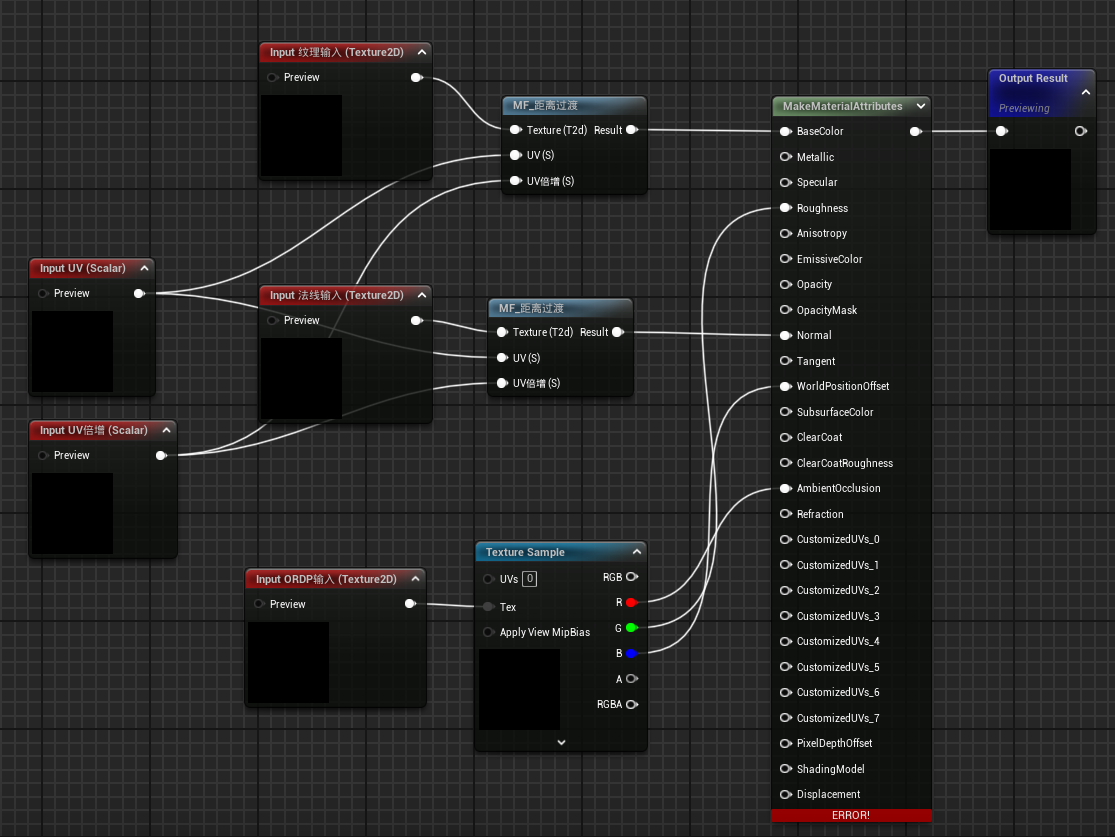Screen dimensions: 1115x837
Task: Click the Previewing label on Output Result
Action: [x=1024, y=108]
